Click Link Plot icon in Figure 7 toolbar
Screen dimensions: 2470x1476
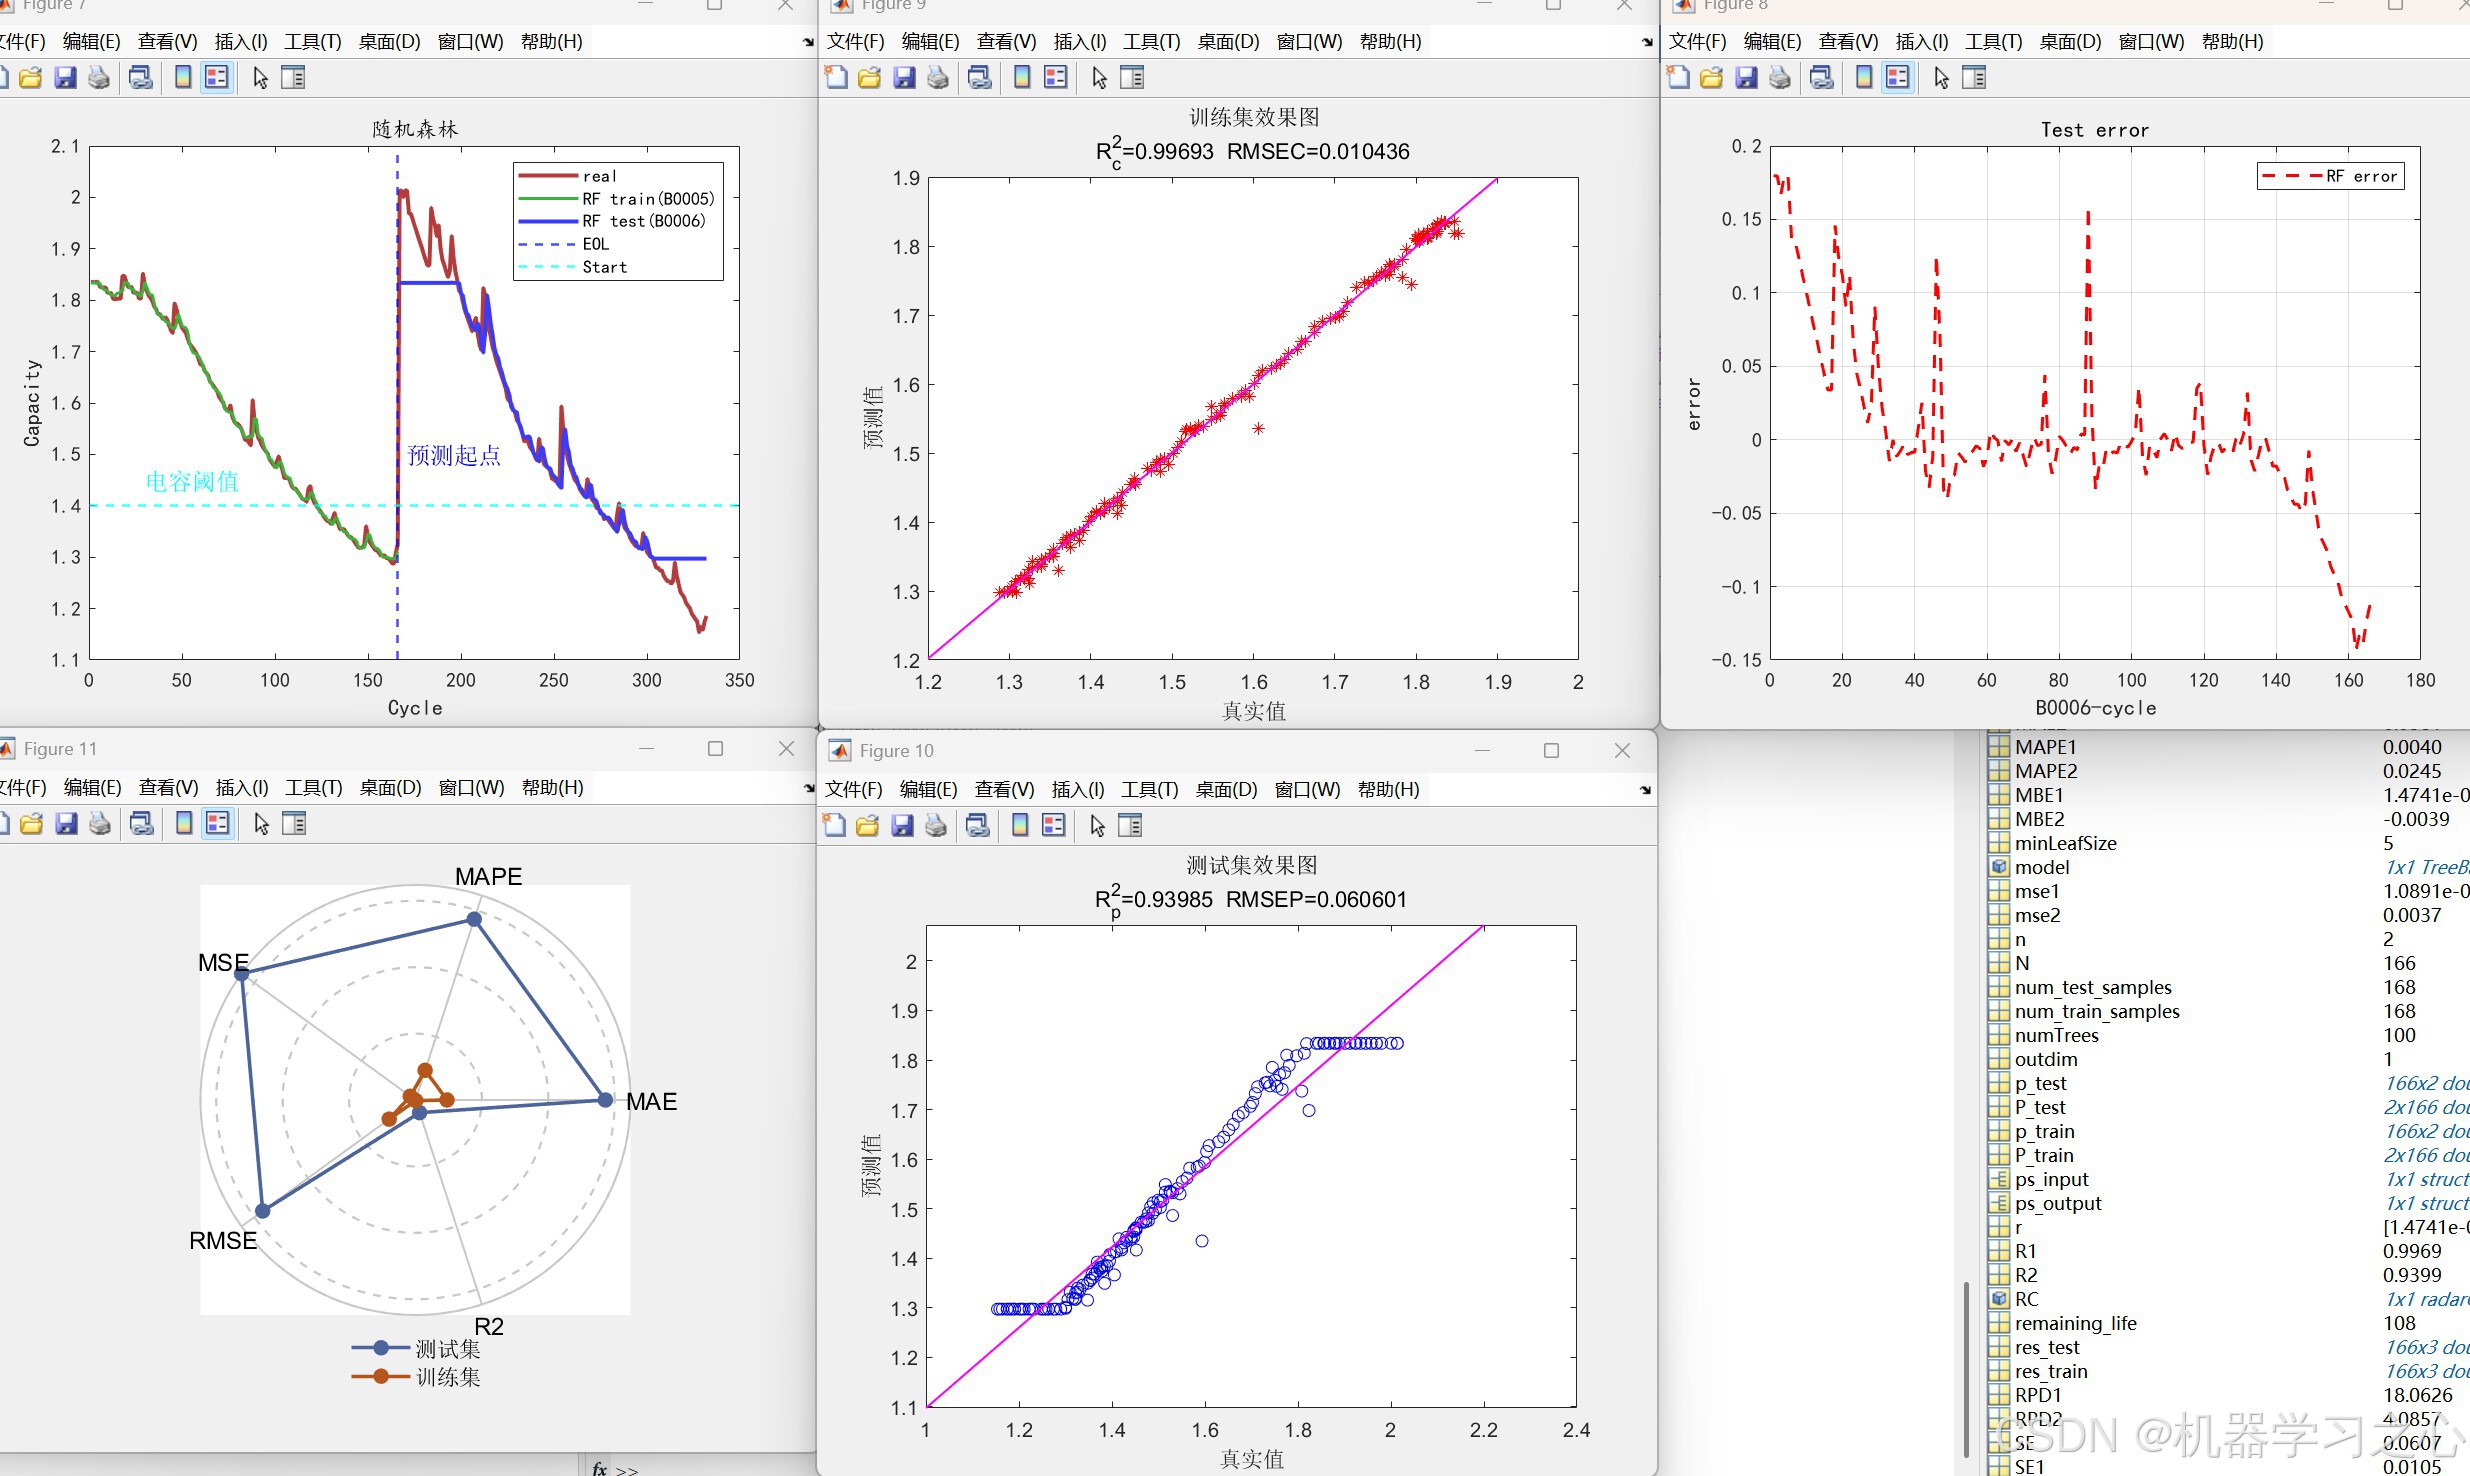pyautogui.click(x=141, y=78)
